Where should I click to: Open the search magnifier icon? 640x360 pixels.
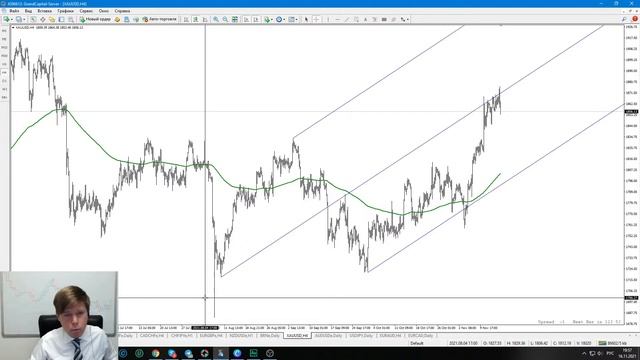point(624,19)
